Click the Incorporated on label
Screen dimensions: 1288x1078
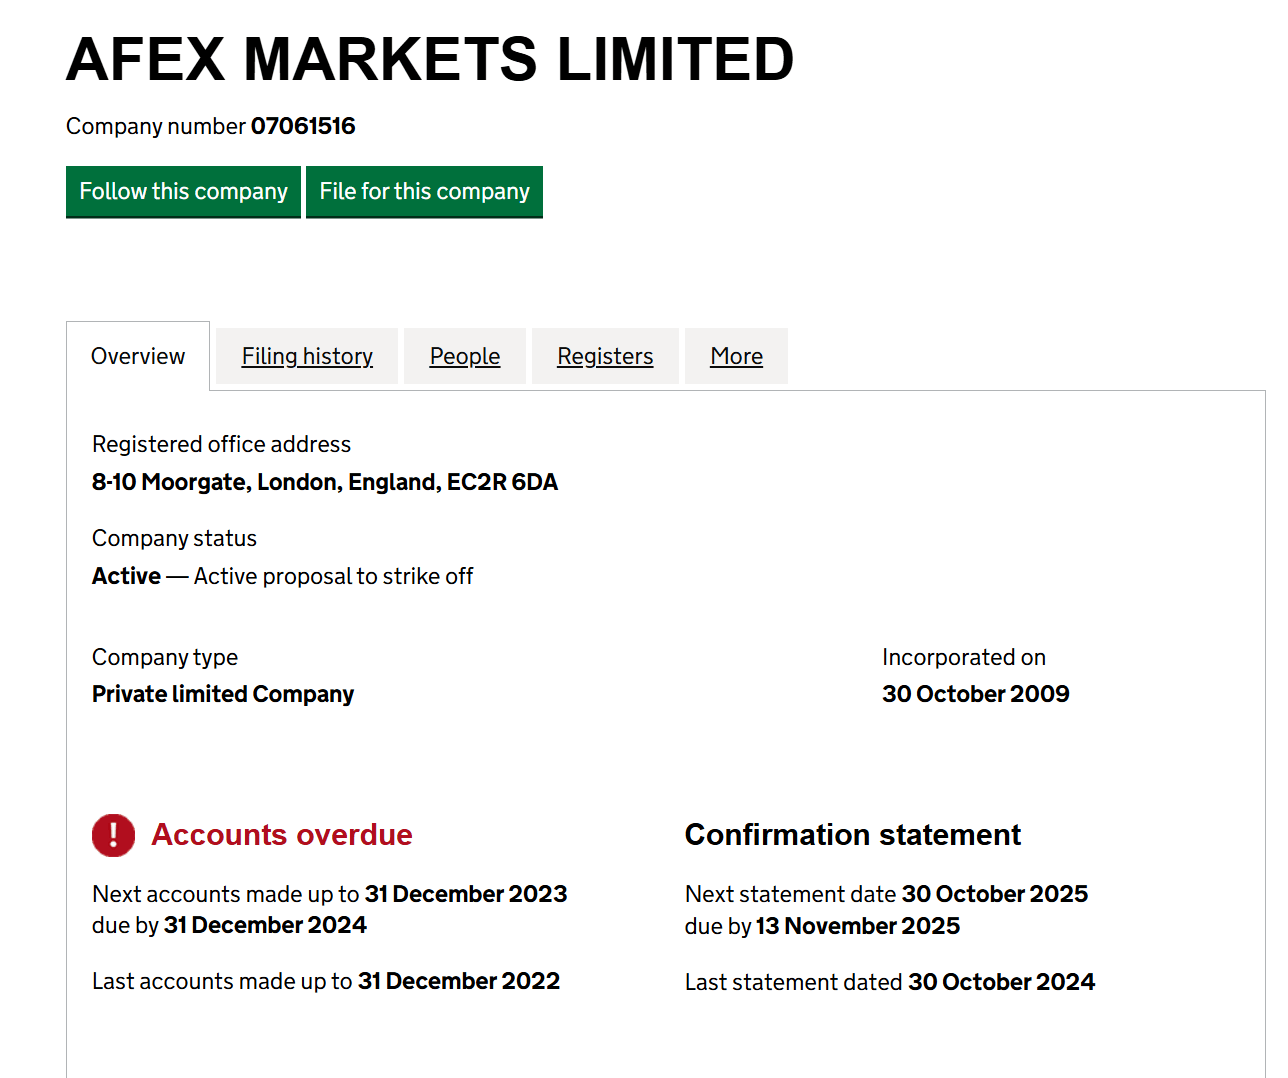[x=964, y=657]
